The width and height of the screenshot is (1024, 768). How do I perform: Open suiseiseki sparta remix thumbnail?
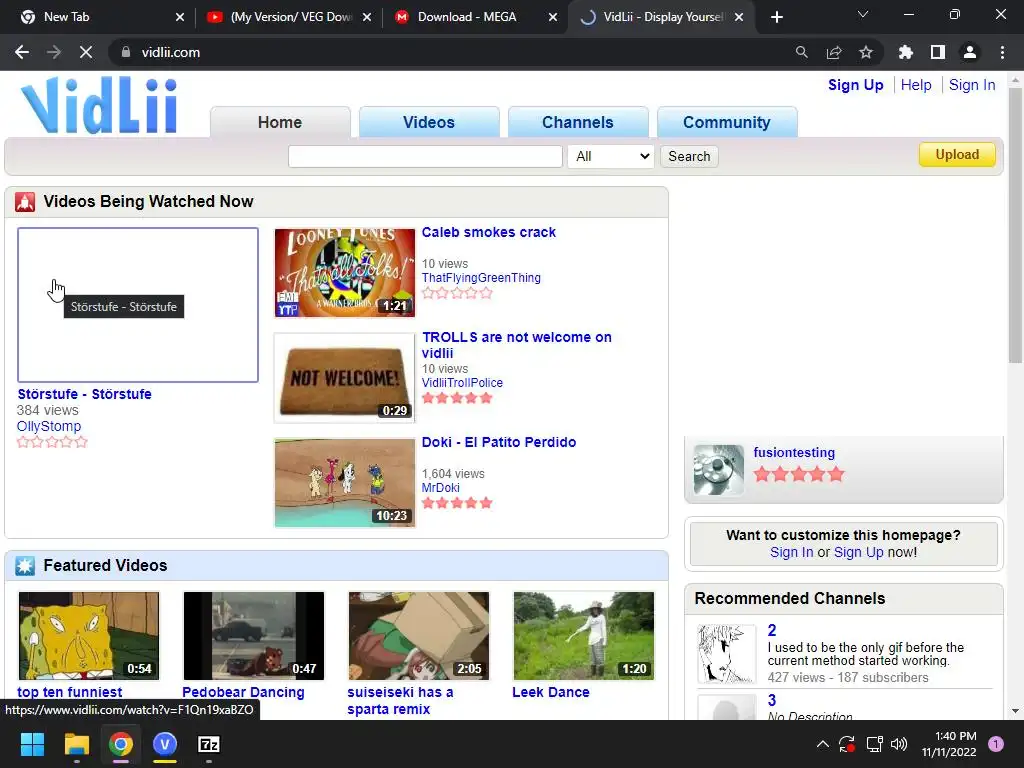419,636
